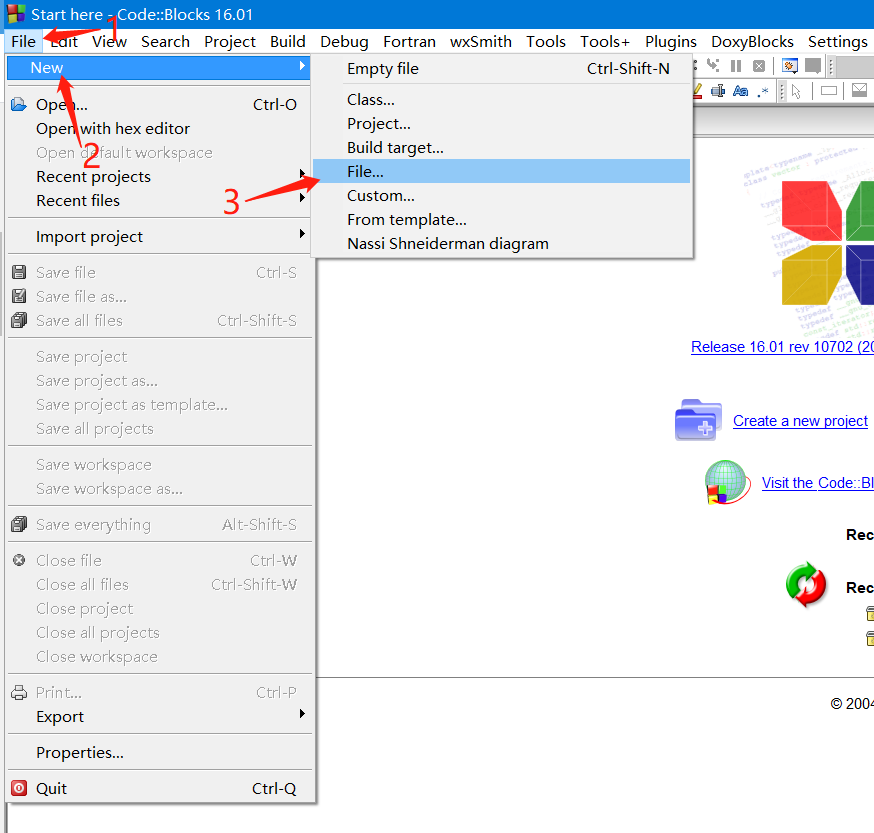This screenshot has width=874, height=833.
Task: Toggle the Use regex icon
Action: click(763, 91)
